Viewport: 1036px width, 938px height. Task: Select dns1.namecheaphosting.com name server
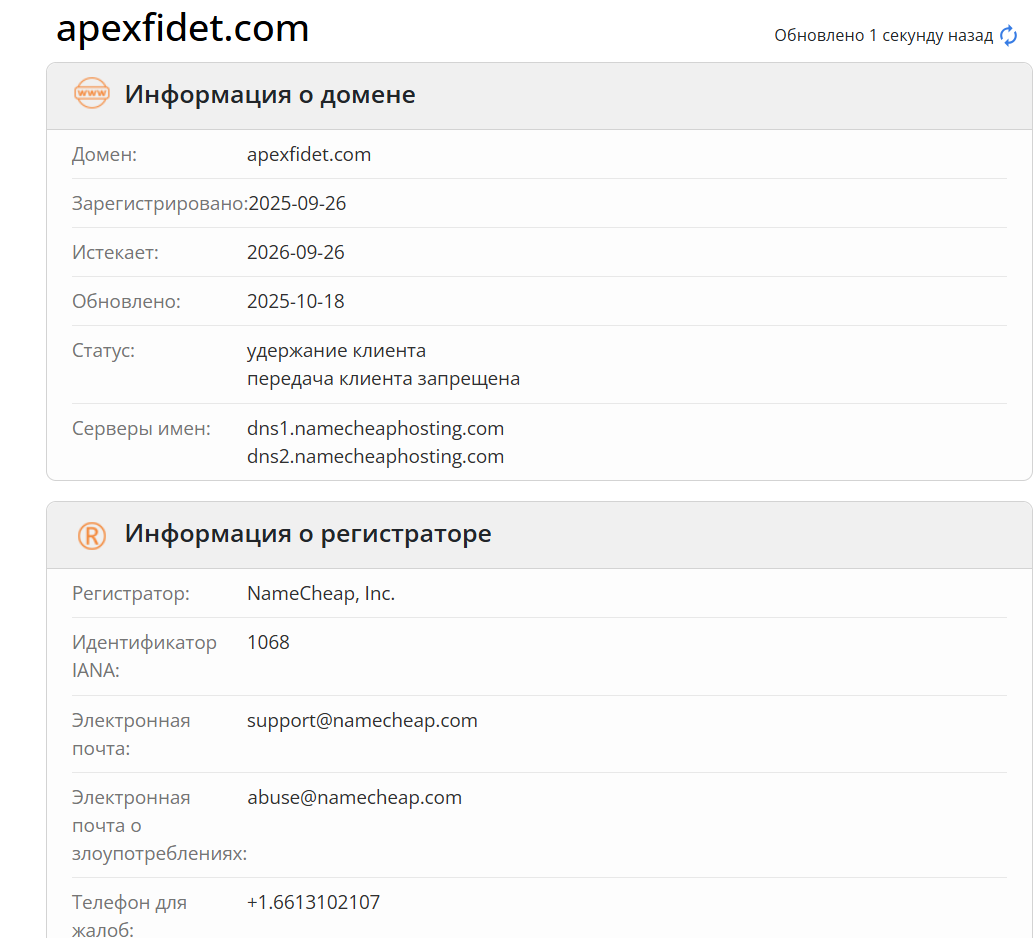coord(376,428)
